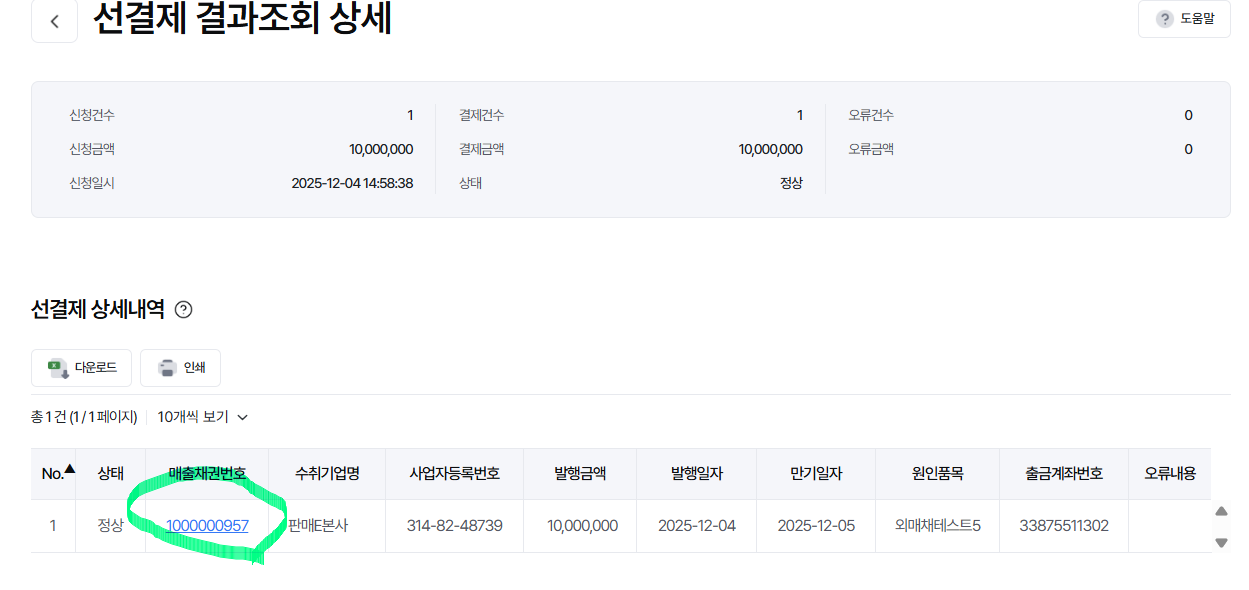Click the 매출채권번호 column header

pos(207,474)
